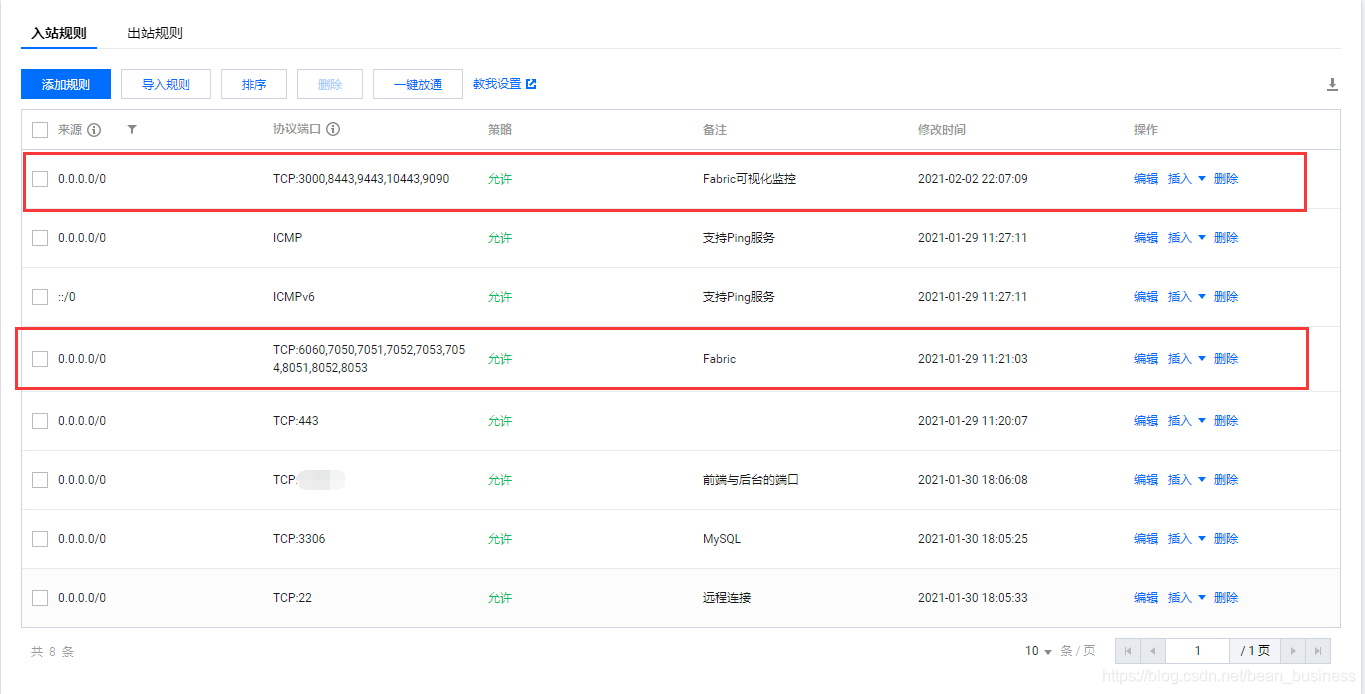
Task: Click 删除 for the ICMP rule
Action: tap(1226, 238)
